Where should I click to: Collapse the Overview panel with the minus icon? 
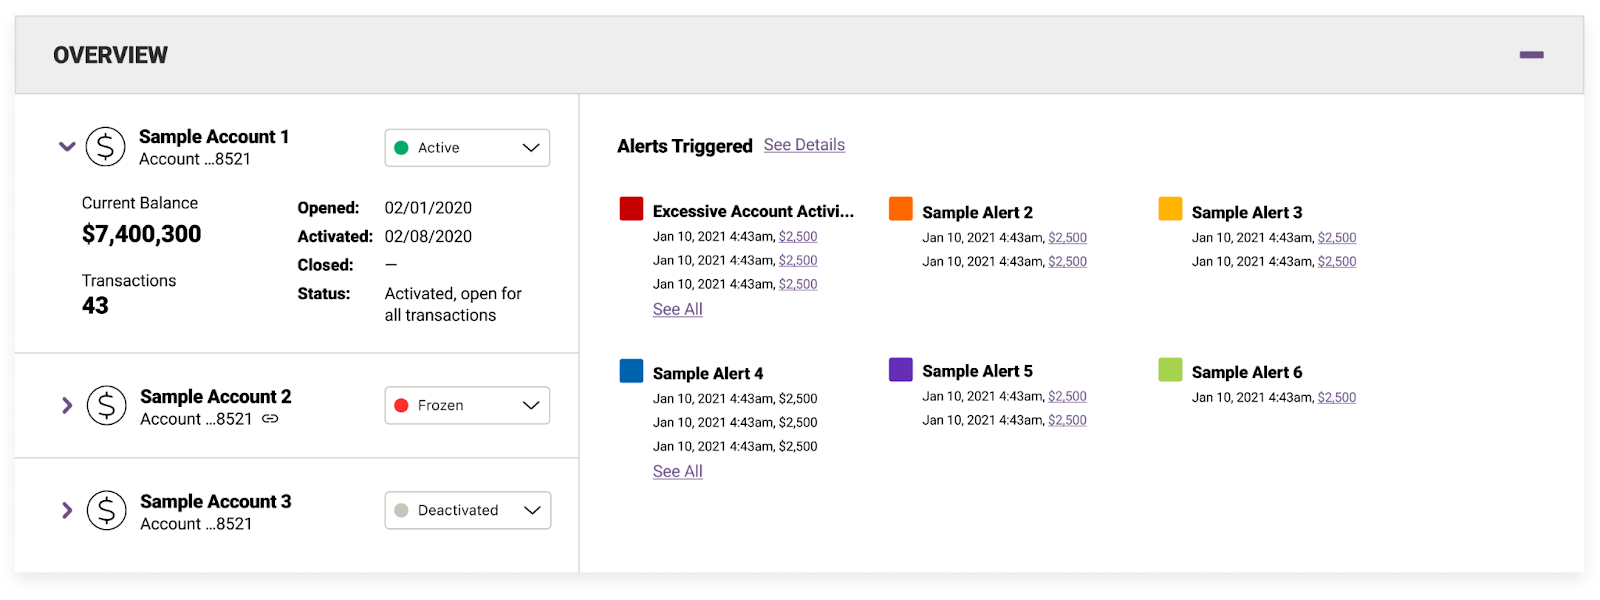click(x=1531, y=55)
